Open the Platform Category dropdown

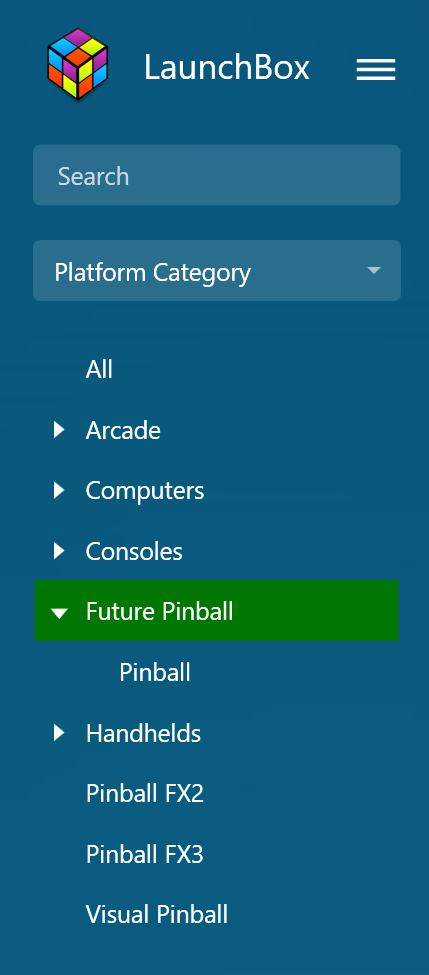pyautogui.click(x=216, y=270)
